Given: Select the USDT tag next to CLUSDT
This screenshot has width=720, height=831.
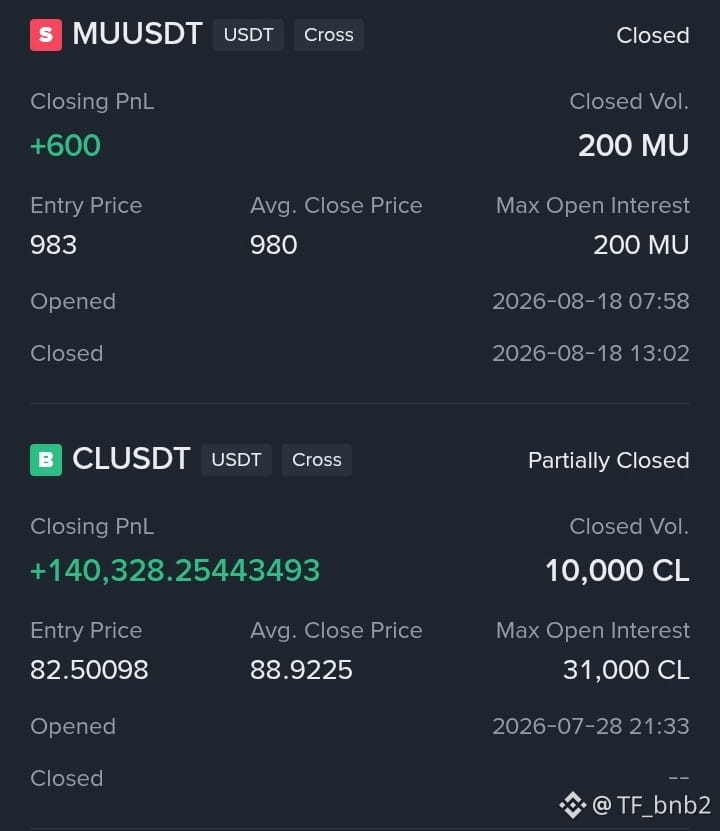Looking at the screenshot, I should click(236, 459).
